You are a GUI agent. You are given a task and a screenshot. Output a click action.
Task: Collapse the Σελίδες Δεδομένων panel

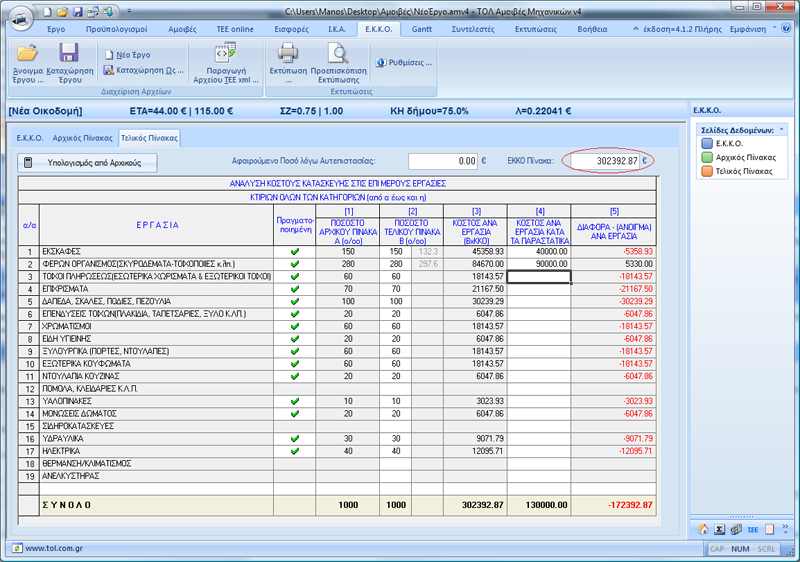782,130
